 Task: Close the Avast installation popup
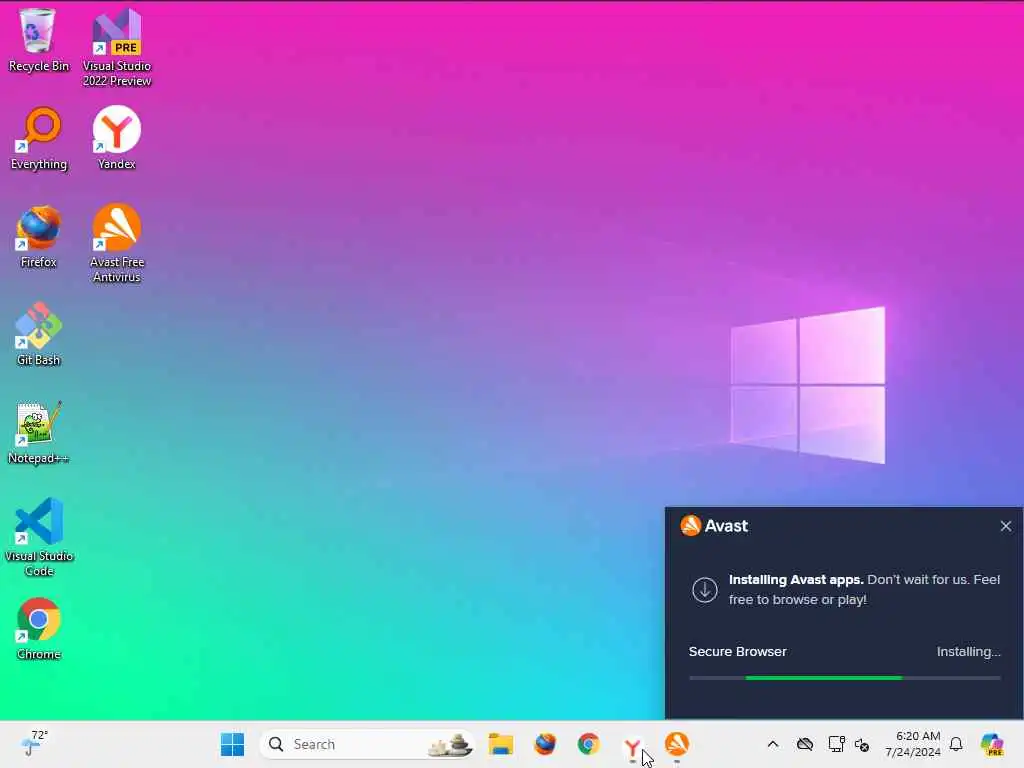pos(1006,526)
